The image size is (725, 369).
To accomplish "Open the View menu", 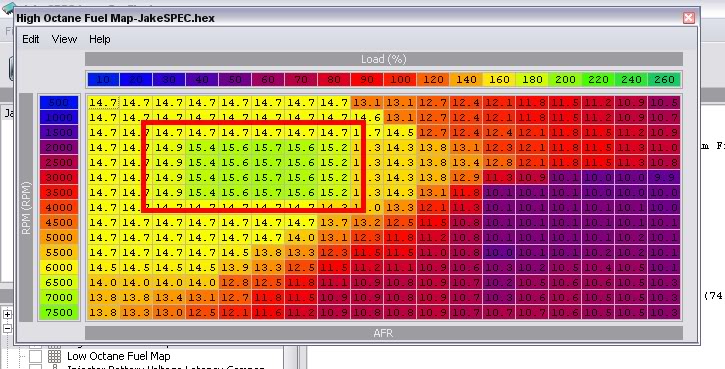I will coord(64,39).
